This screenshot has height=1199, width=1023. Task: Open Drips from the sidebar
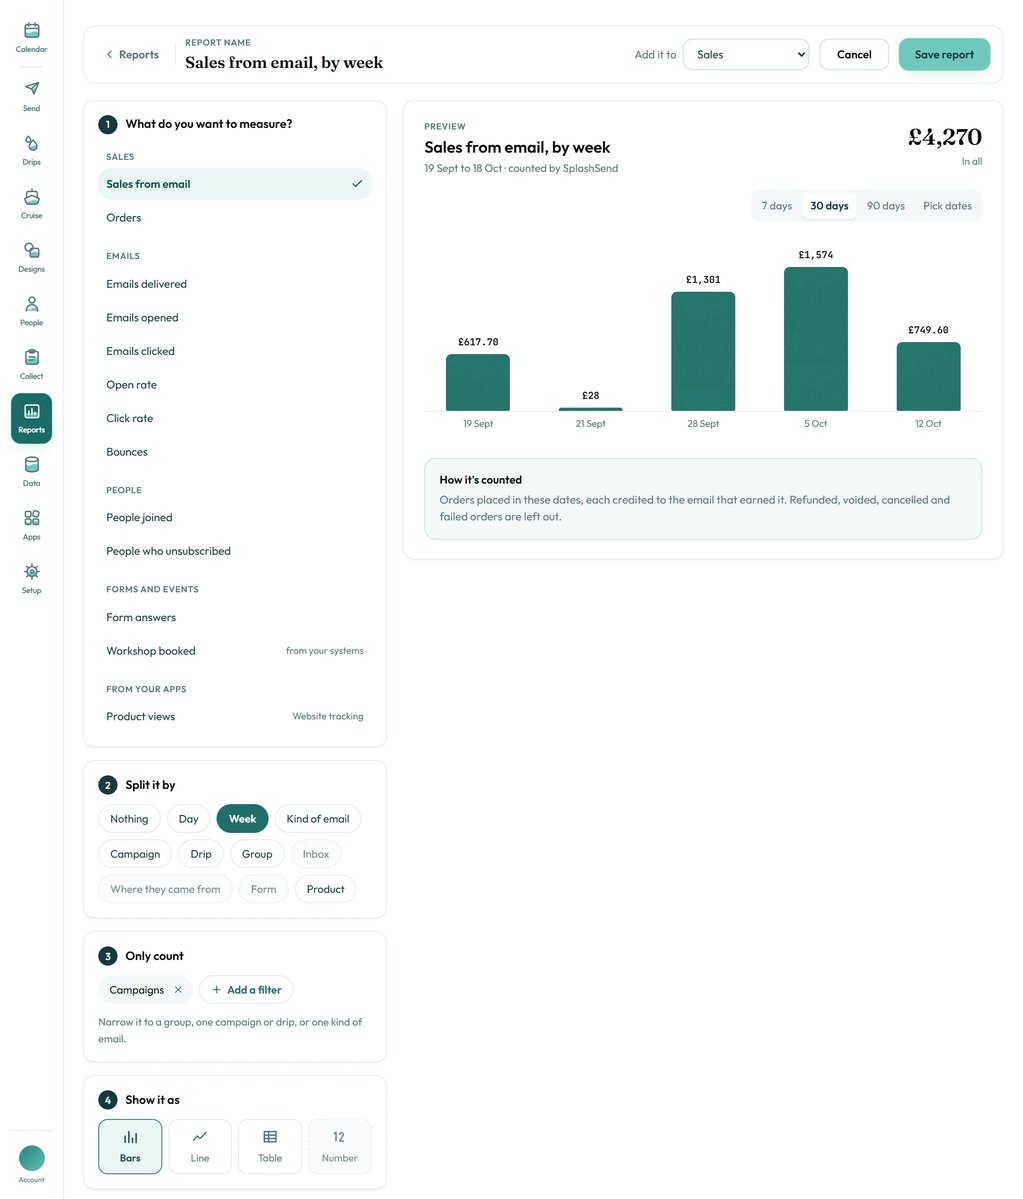coord(31,150)
